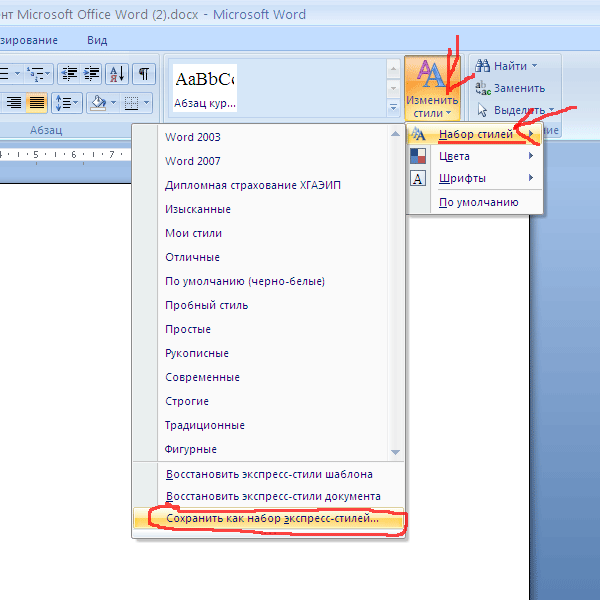Click the Изменить стили button

click(x=432, y=88)
